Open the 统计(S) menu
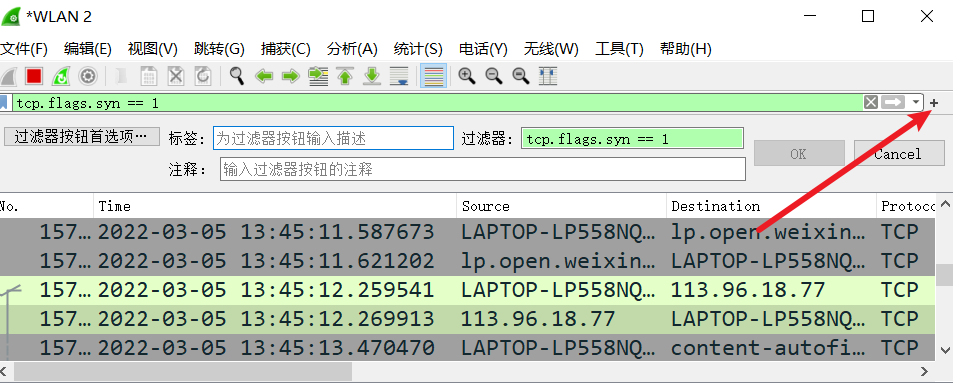 pos(418,49)
